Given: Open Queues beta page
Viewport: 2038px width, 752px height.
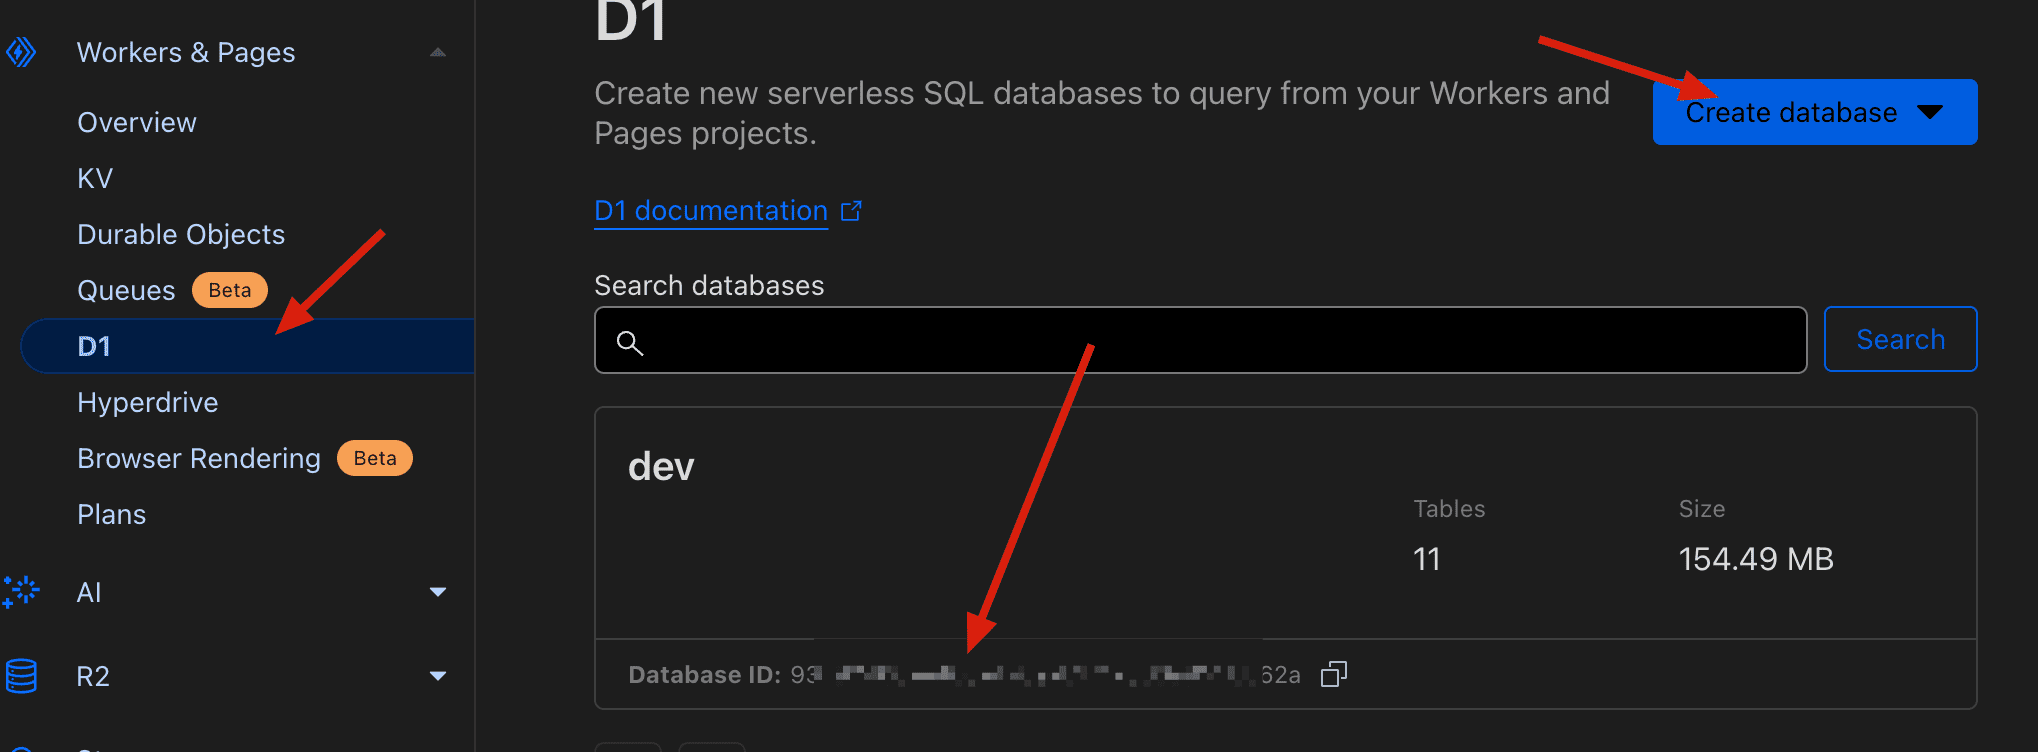Looking at the screenshot, I should (127, 290).
